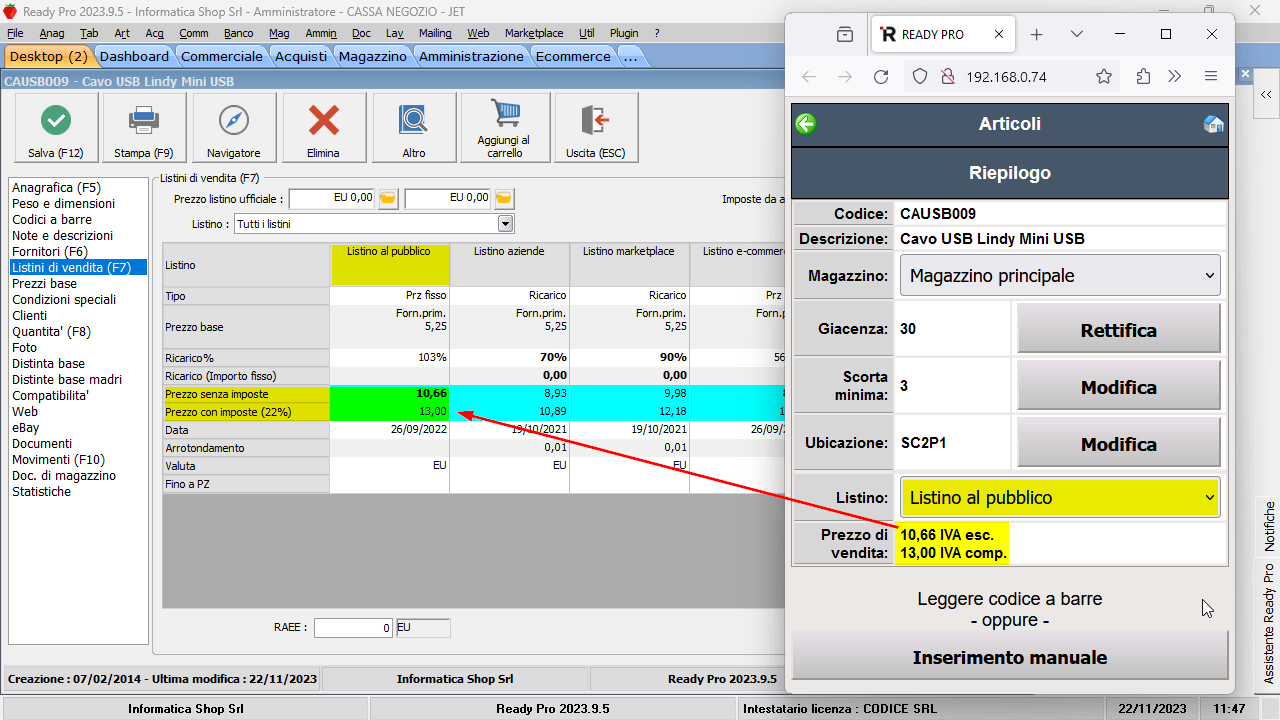This screenshot has width=1280, height=720.
Task: Click the Rettifica button for Giacenza
Action: [x=1119, y=329]
